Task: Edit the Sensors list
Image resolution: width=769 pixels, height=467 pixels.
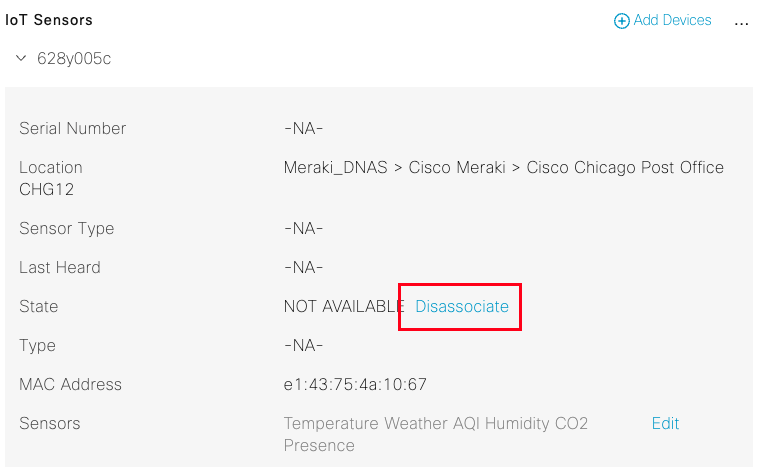Action: (x=665, y=423)
